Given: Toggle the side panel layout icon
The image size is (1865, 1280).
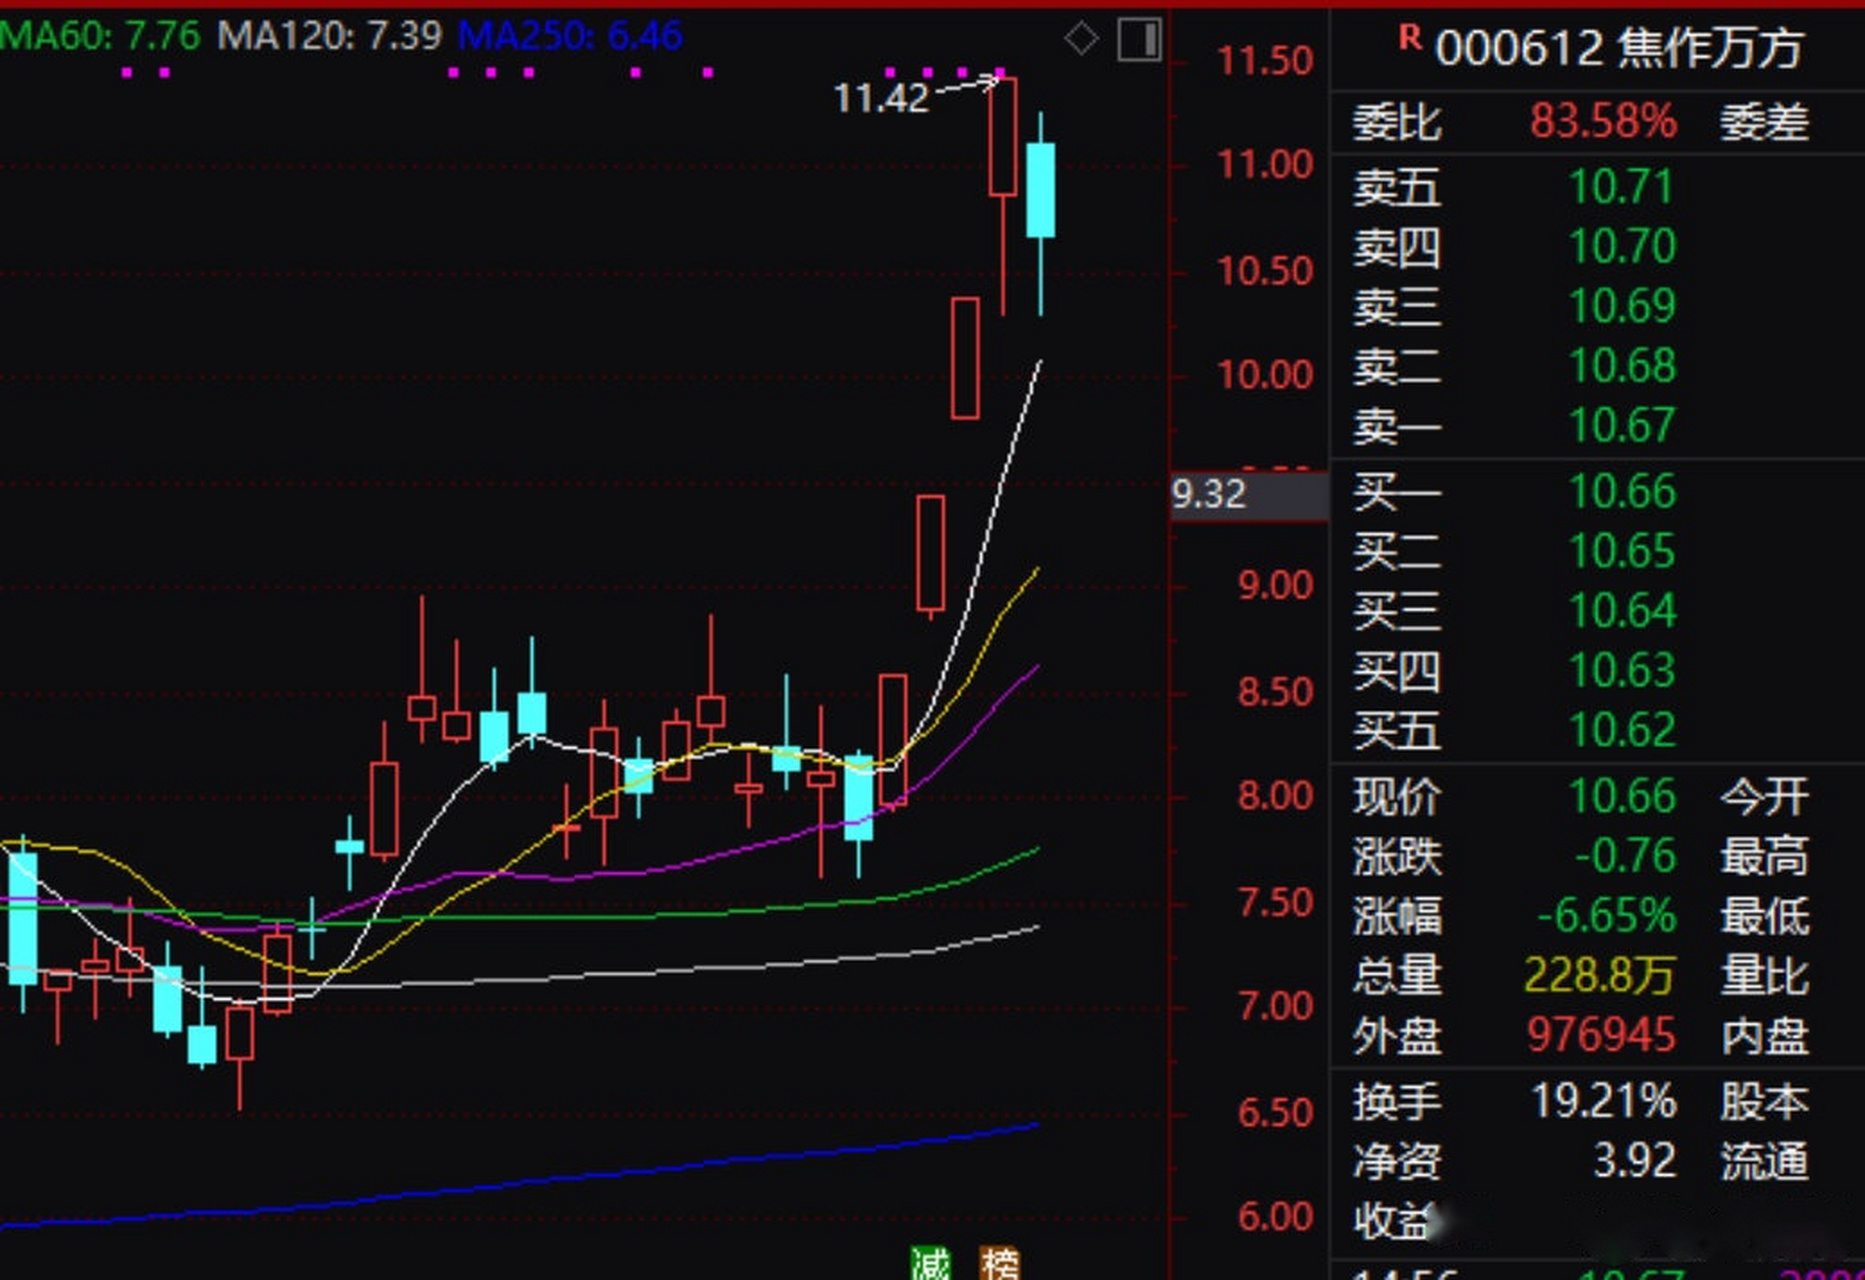Looking at the screenshot, I should coord(1139,40).
